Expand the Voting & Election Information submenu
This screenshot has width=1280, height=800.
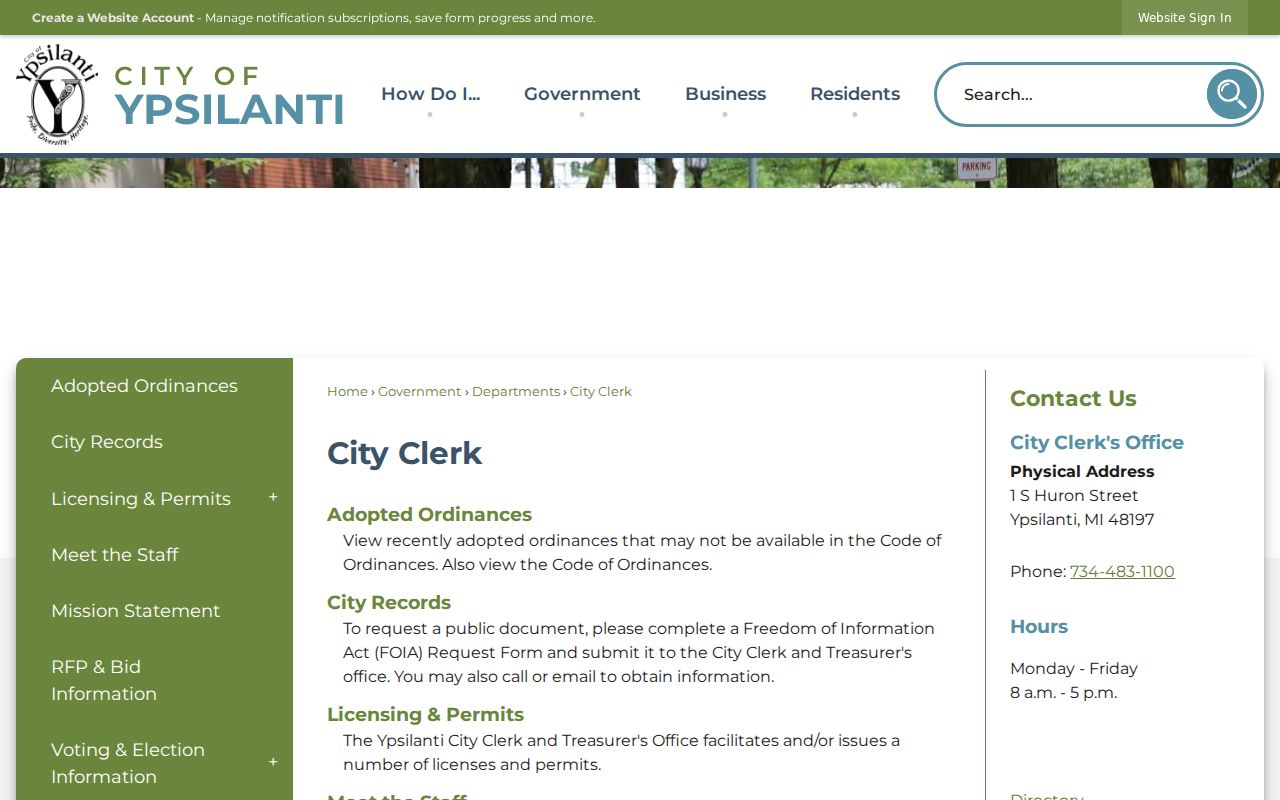coord(273,763)
